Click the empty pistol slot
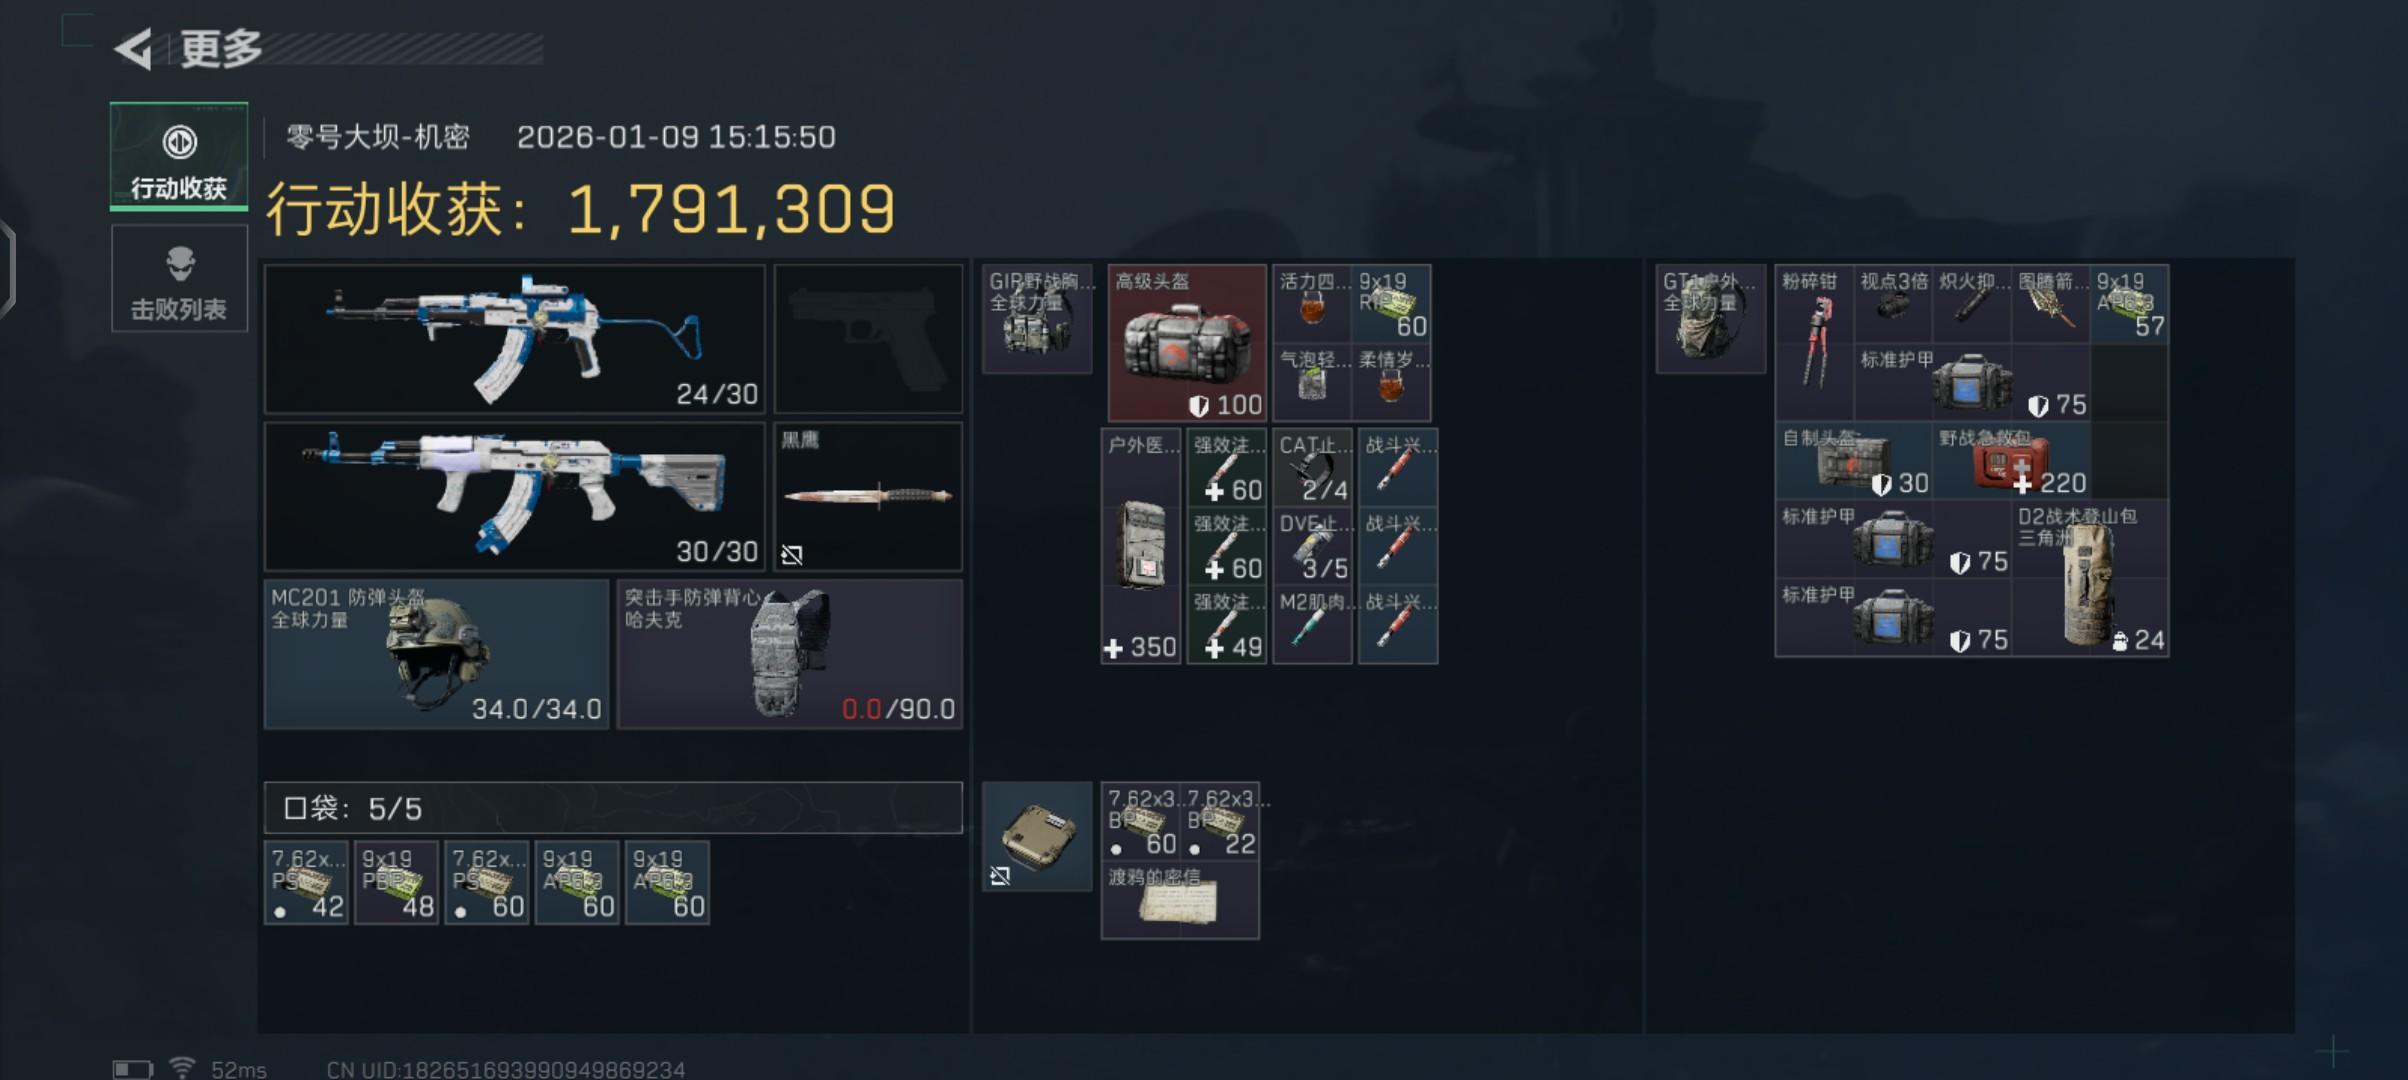Viewport: 2408px width, 1080px height. [x=868, y=339]
